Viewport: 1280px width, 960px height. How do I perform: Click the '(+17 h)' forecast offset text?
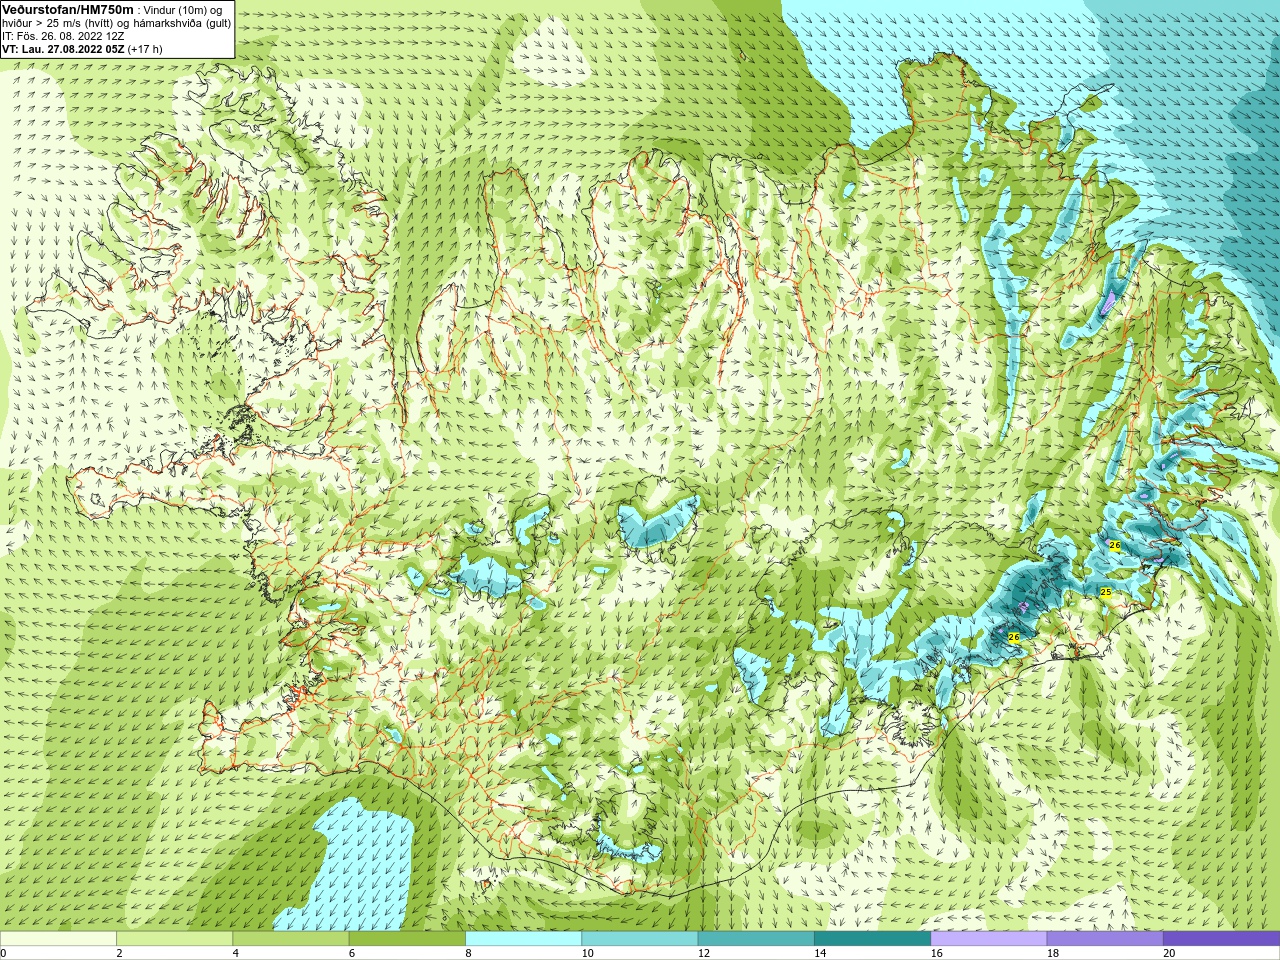145,48
